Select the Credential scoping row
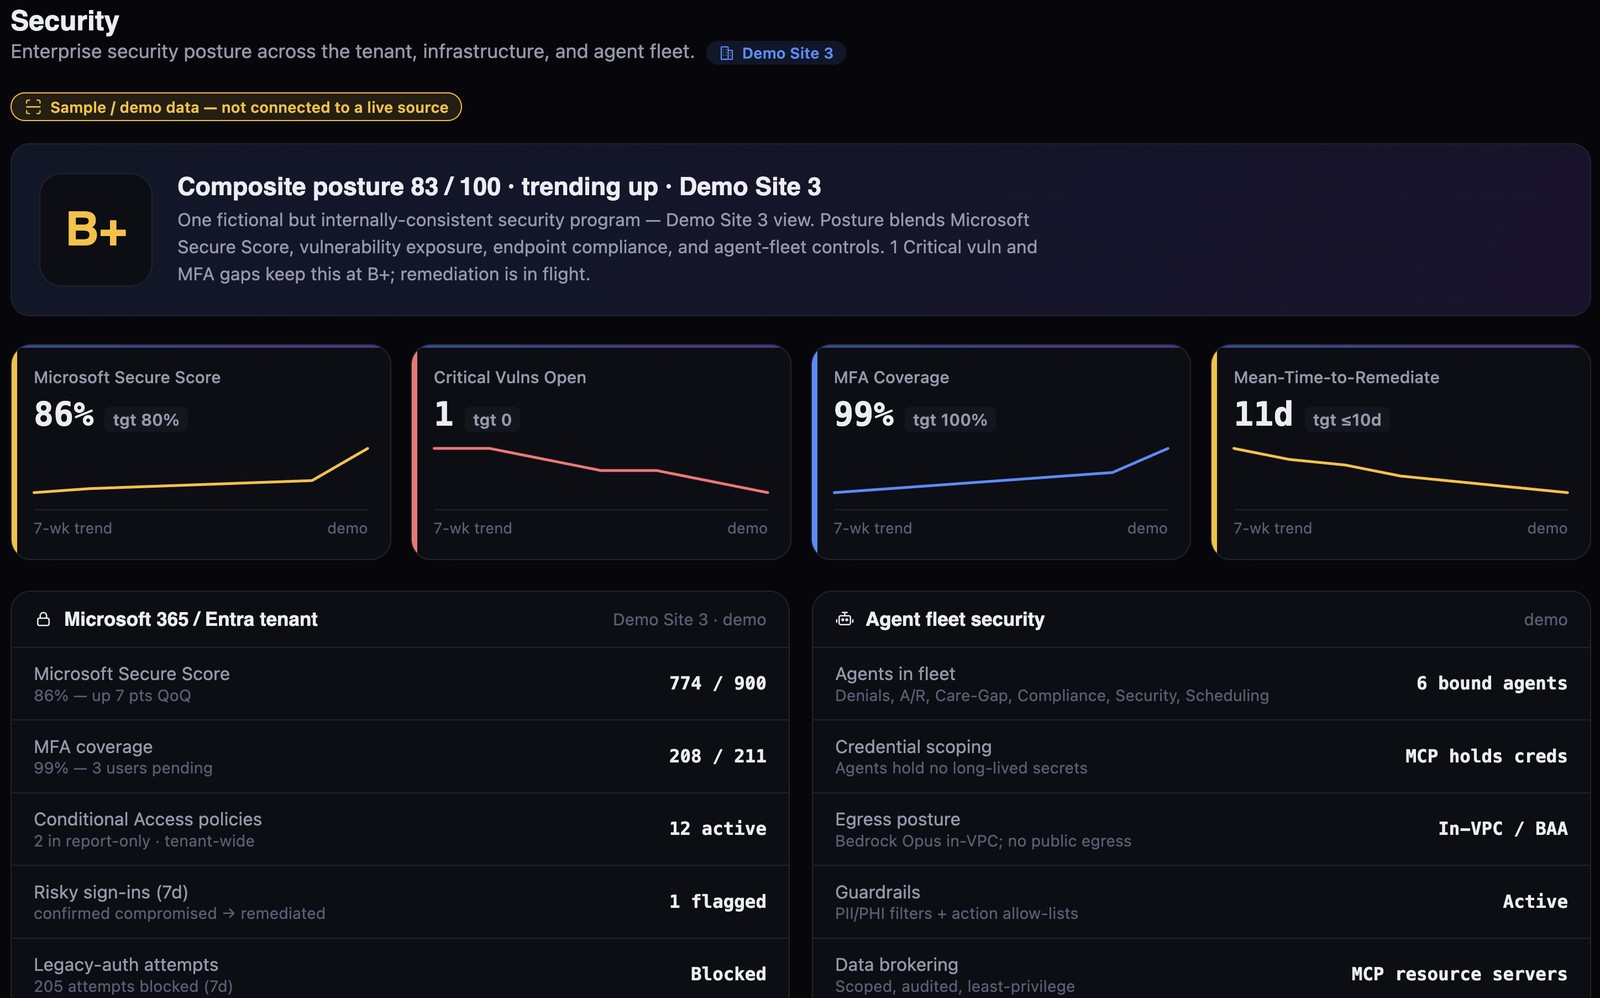 1201,757
